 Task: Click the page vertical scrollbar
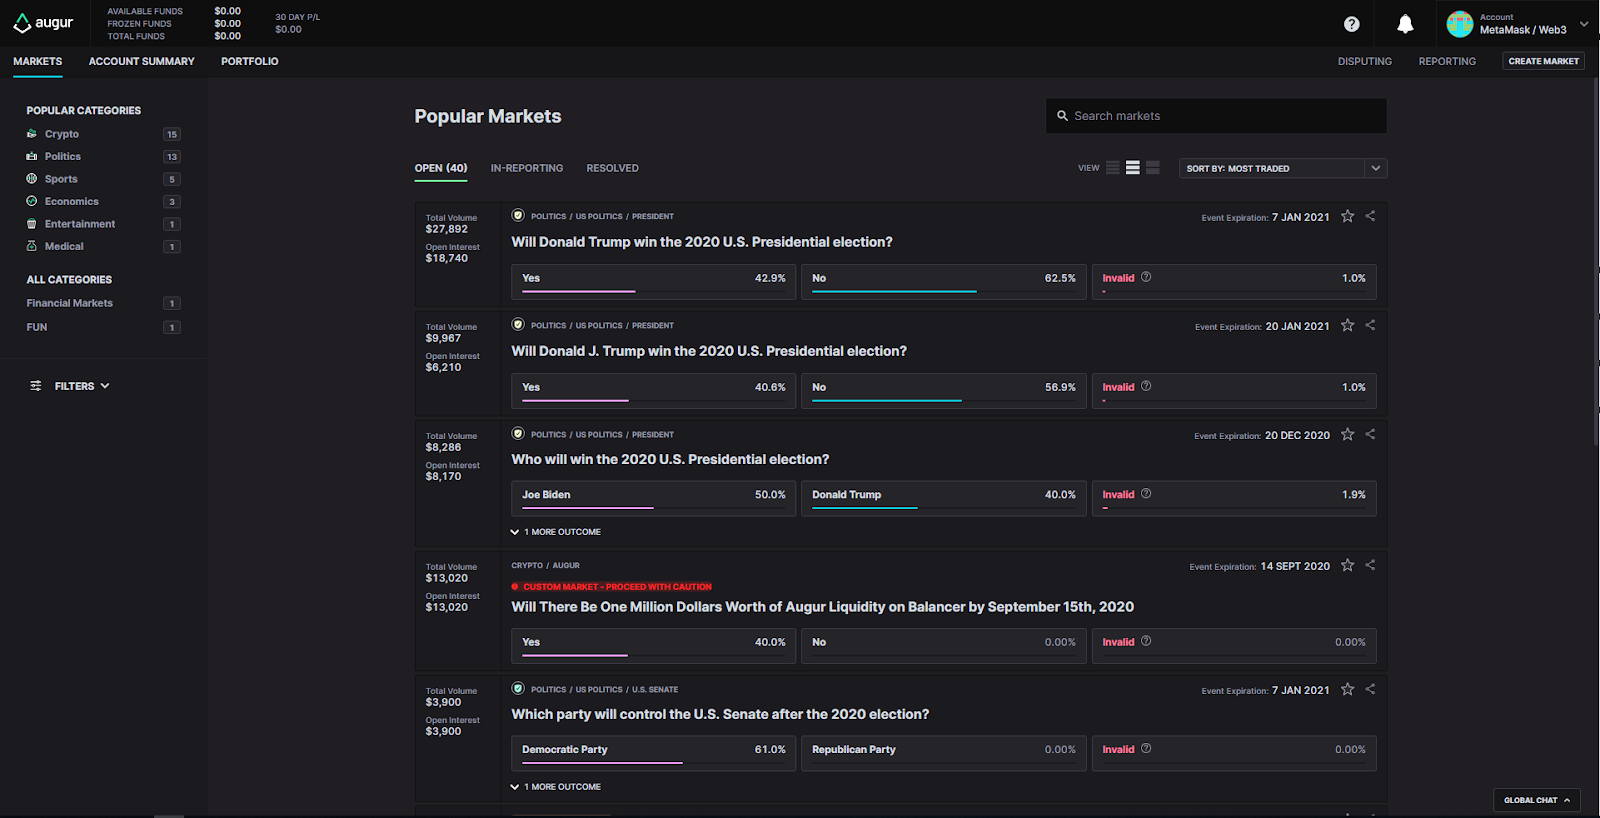[1596, 260]
